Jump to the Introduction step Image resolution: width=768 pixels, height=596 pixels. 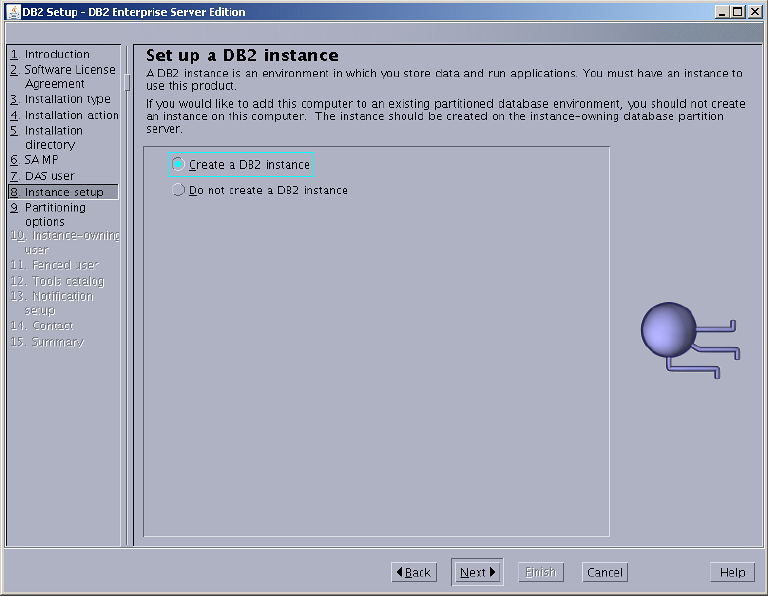(50, 54)
